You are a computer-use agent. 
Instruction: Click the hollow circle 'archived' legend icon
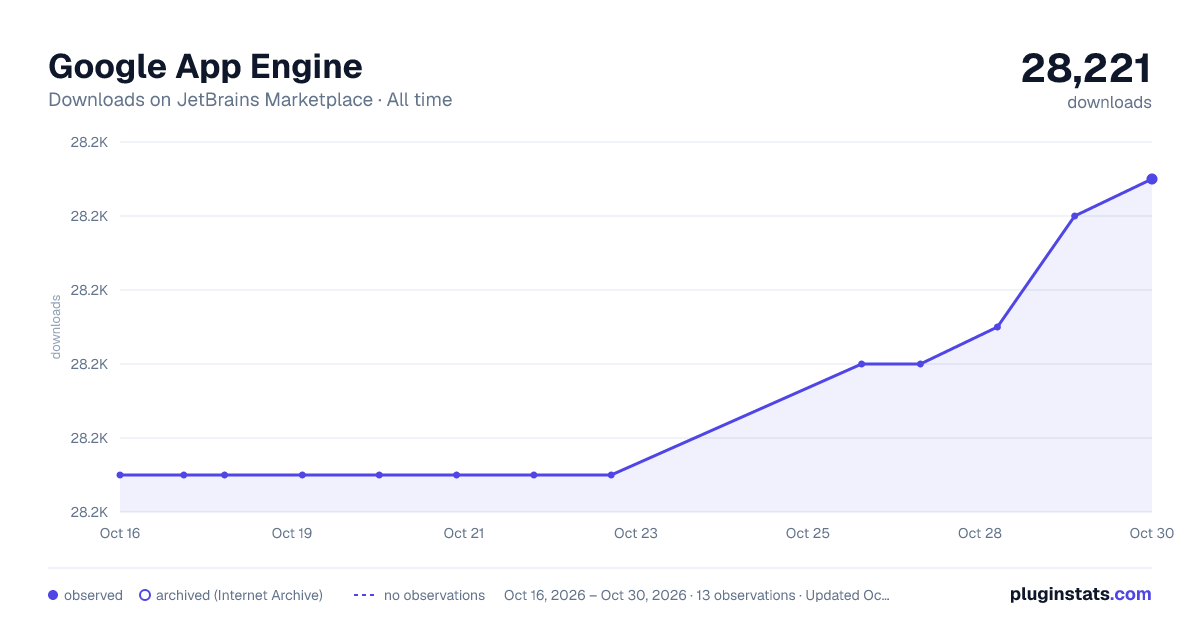[x=145, y=595]
